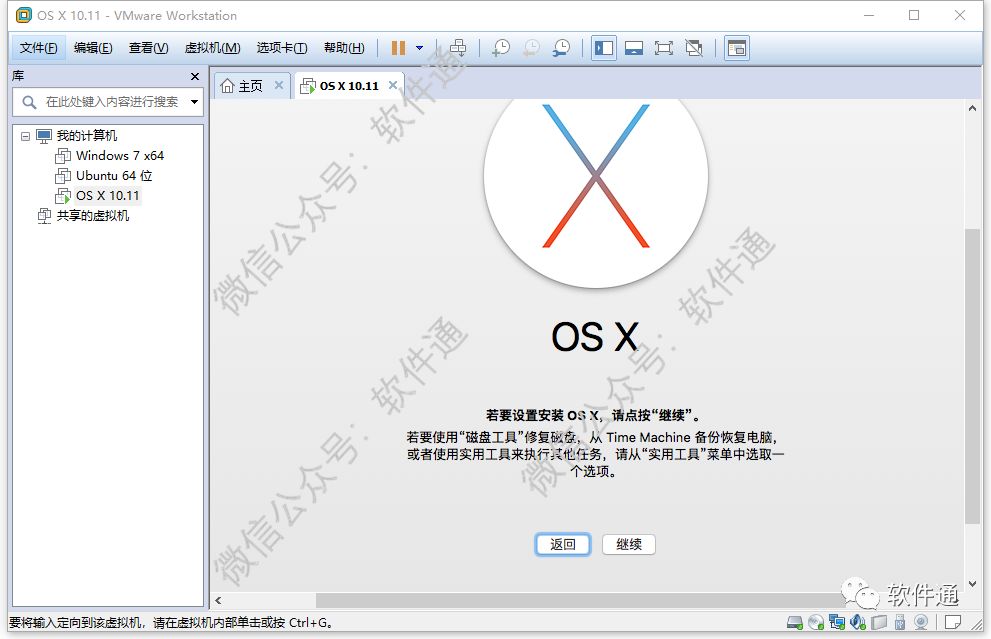
Task: Maximize the VMware Workstation window
Action: pos(914,15)
